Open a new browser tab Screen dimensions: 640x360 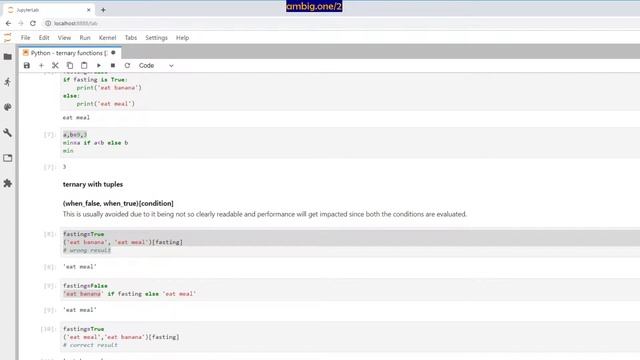click(x=103, y=10)
